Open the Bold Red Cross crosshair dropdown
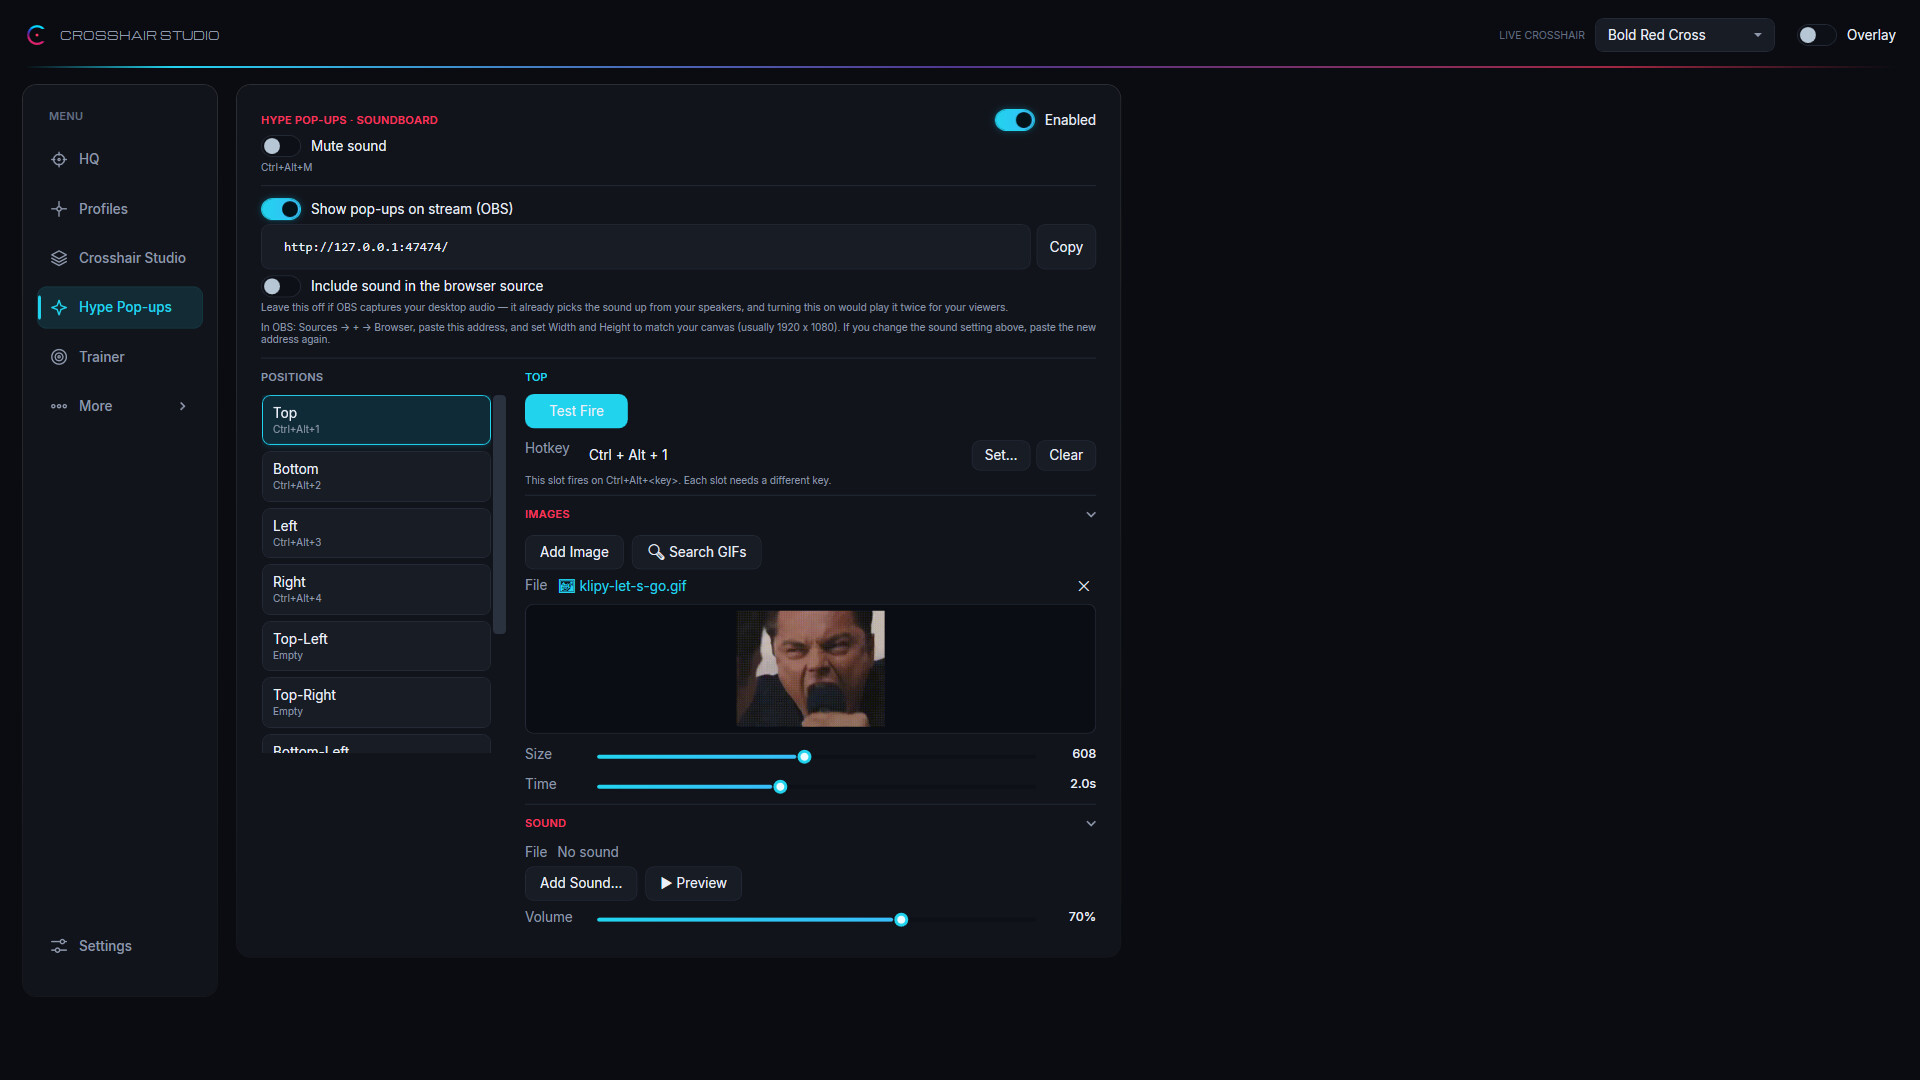1920x1080 pixels. pyautogui.click(x=1684, y=35)
